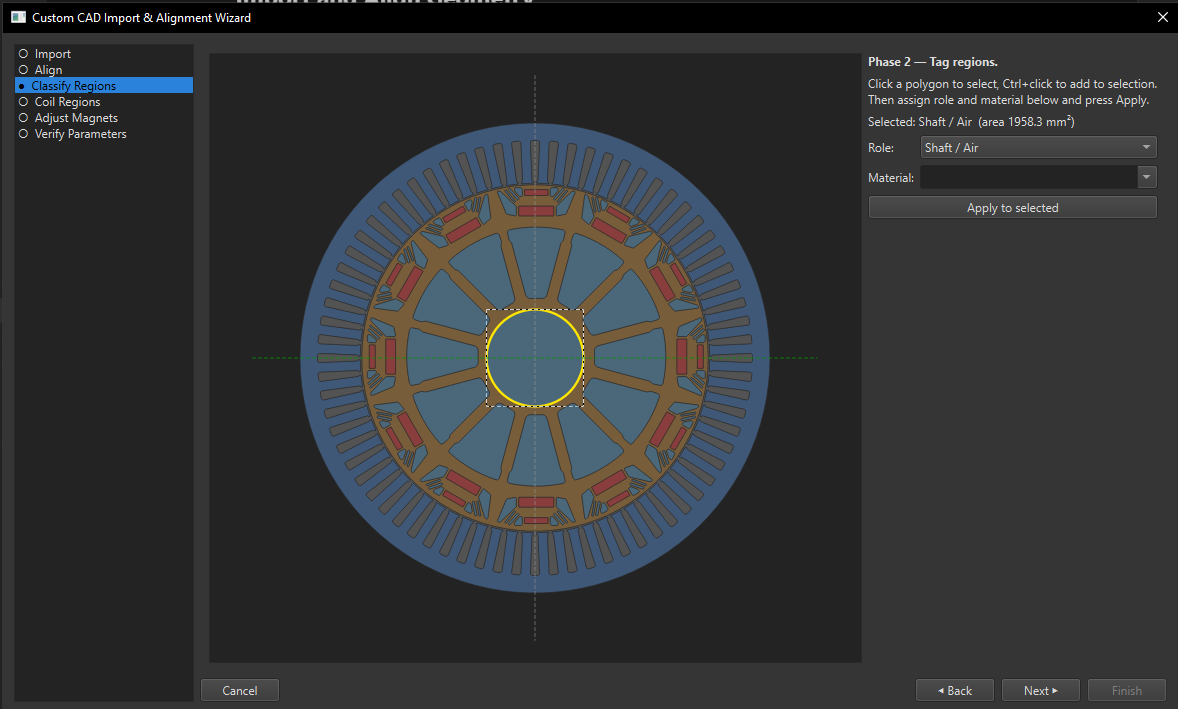Go Back to previous wizard step
Screen dimensions: 1178x709
tap(954, 690)
